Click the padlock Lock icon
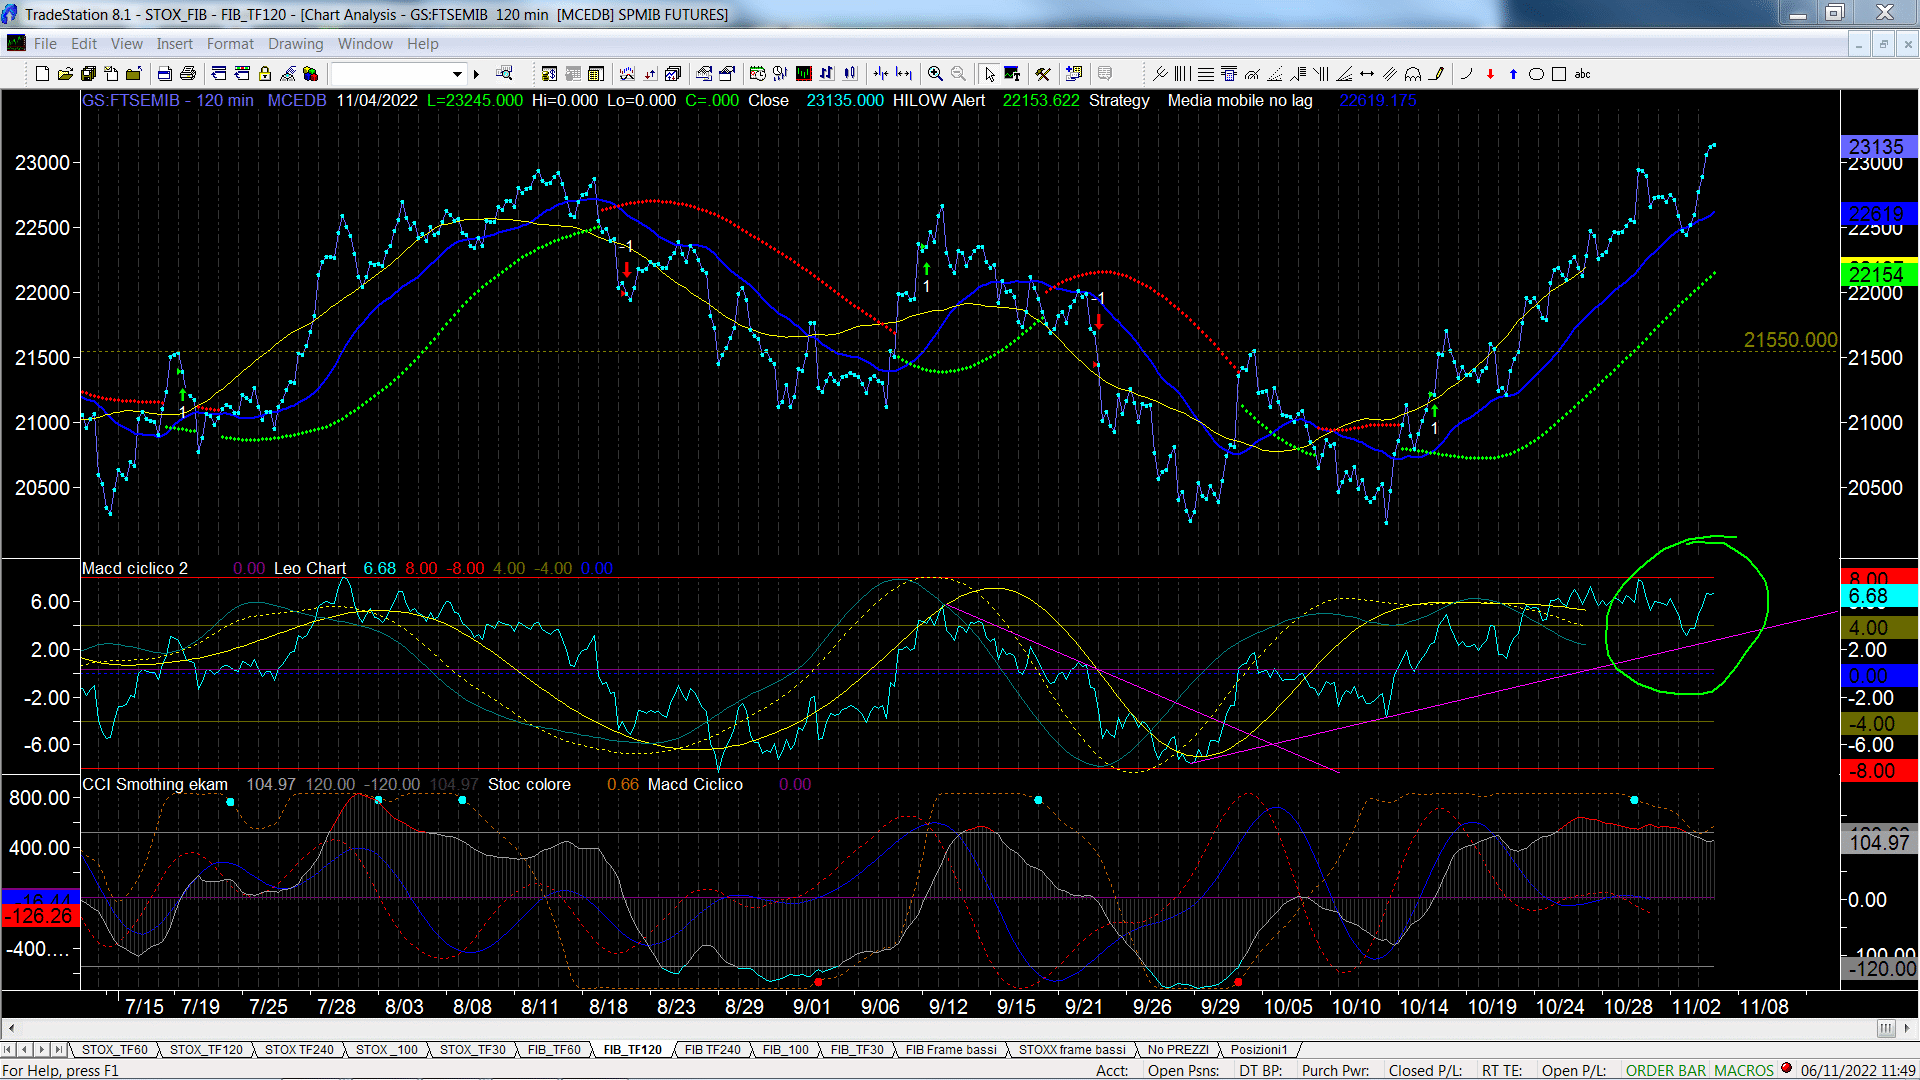The image size is (1920, 1080). click(x=265, y=74)
